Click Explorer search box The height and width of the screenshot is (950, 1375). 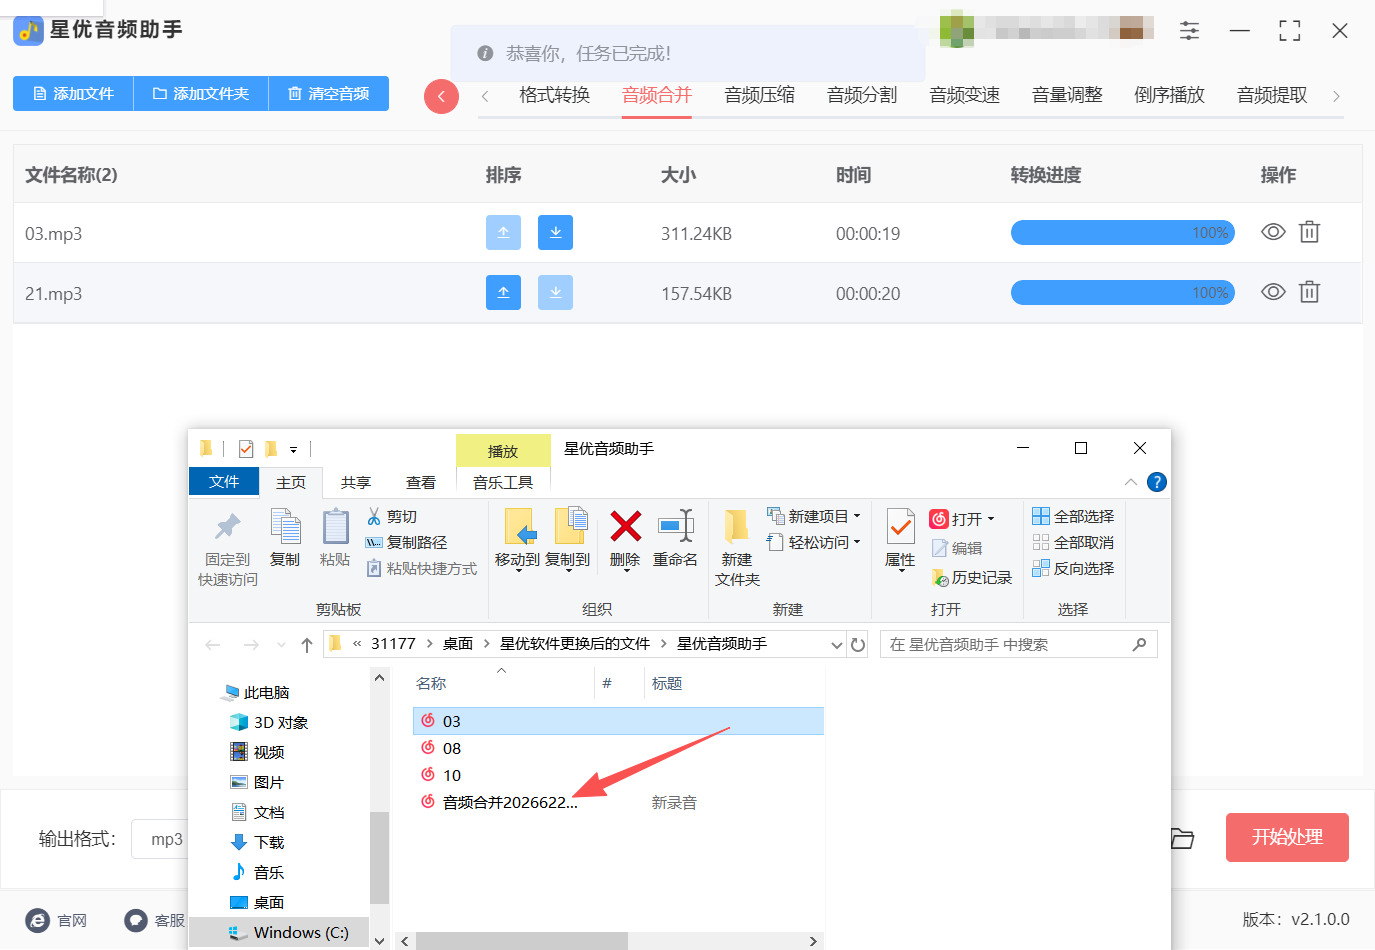coord(1018,645)
